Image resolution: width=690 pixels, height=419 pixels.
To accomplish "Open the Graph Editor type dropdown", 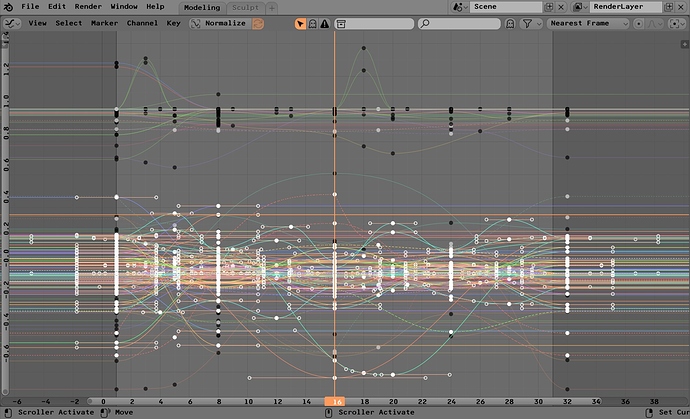I will pos(12,23).
